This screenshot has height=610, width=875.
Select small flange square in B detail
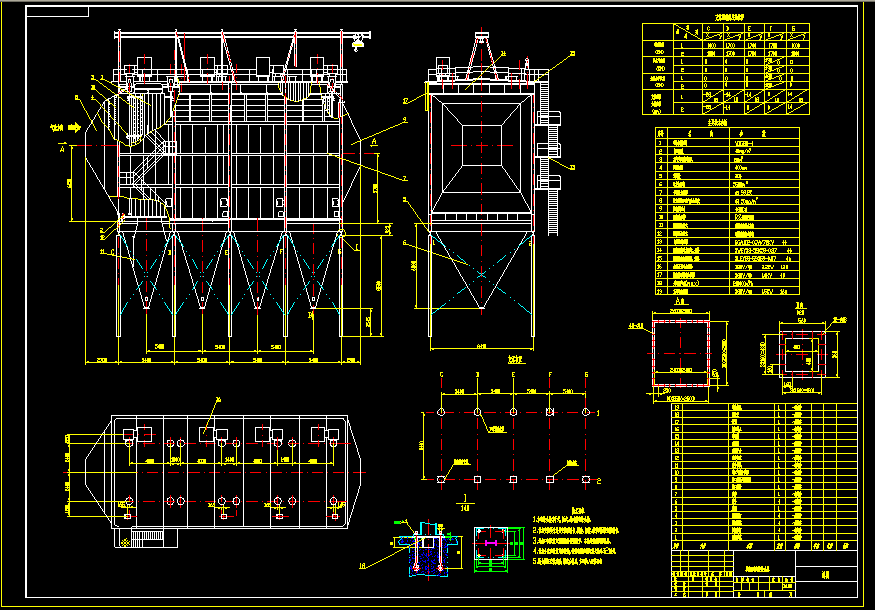(x=802, y=354)
